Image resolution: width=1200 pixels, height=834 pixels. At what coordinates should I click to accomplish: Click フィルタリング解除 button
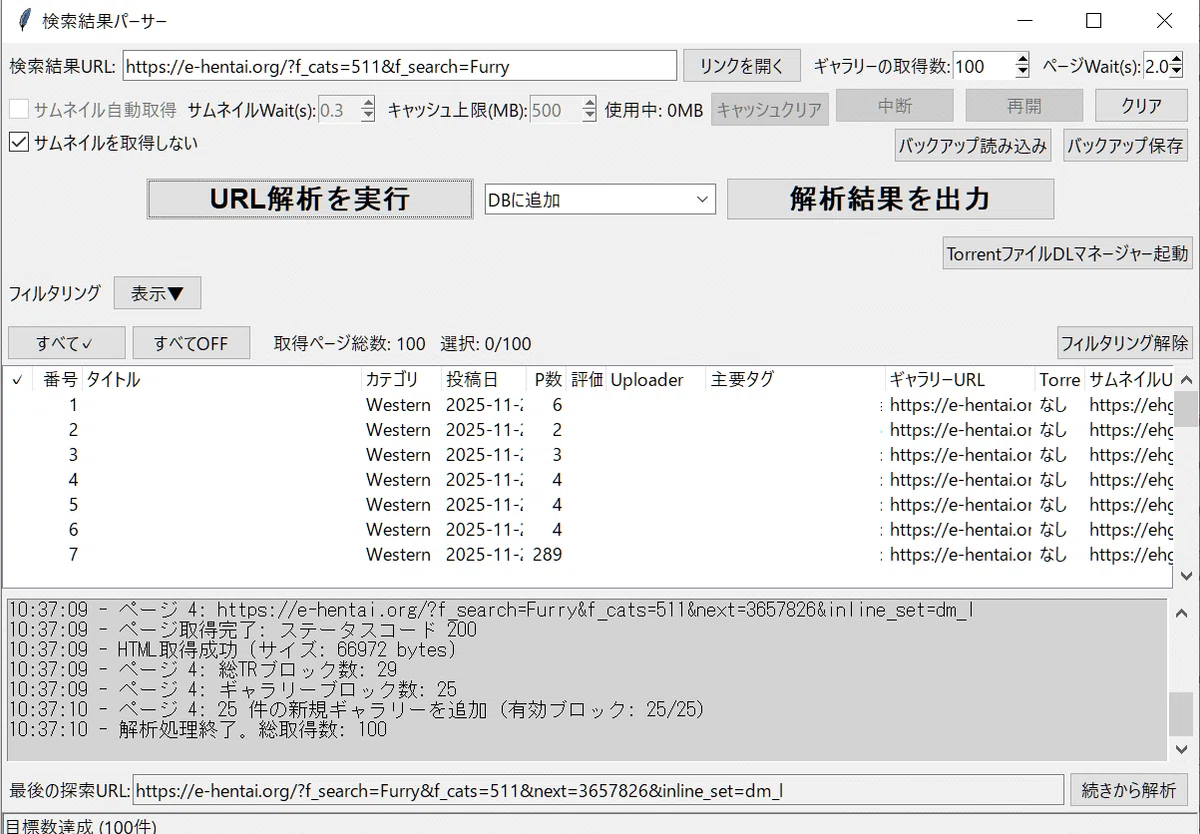[1125, 343]
